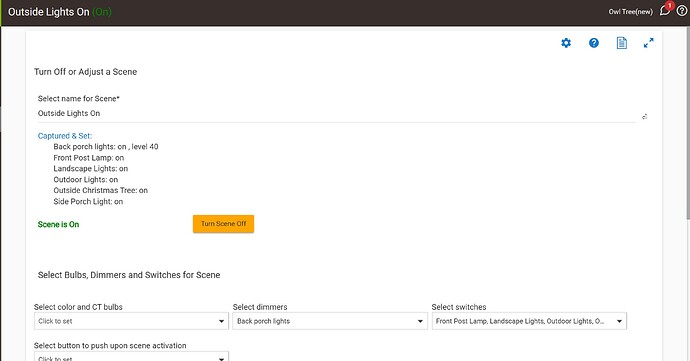
Task: Click the red notification badge
Action: point(669,6)
